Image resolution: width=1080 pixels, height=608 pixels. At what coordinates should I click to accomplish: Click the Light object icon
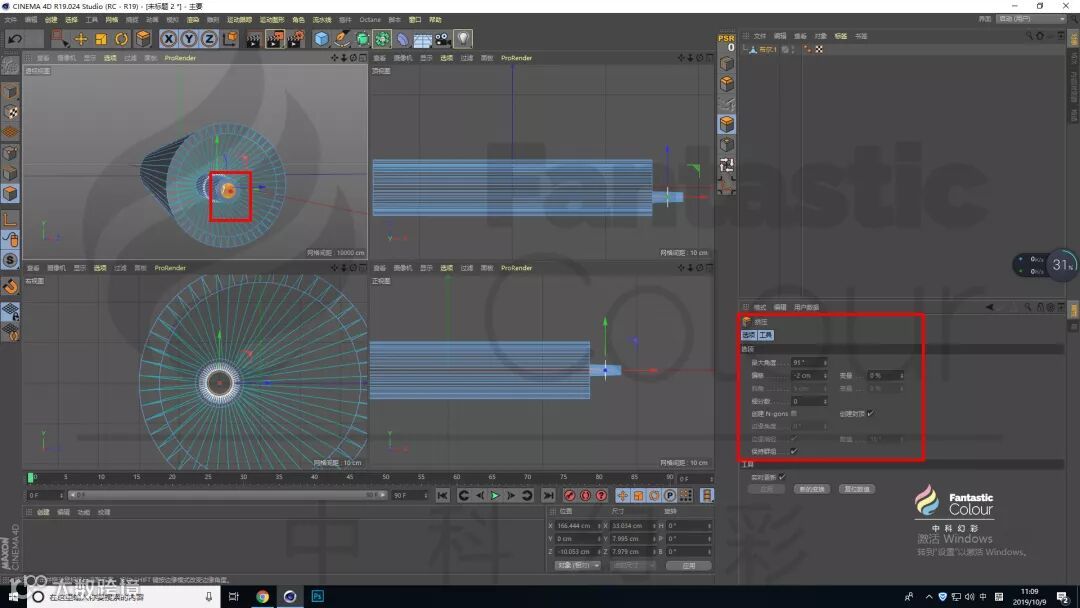click(x=463, y=39)
